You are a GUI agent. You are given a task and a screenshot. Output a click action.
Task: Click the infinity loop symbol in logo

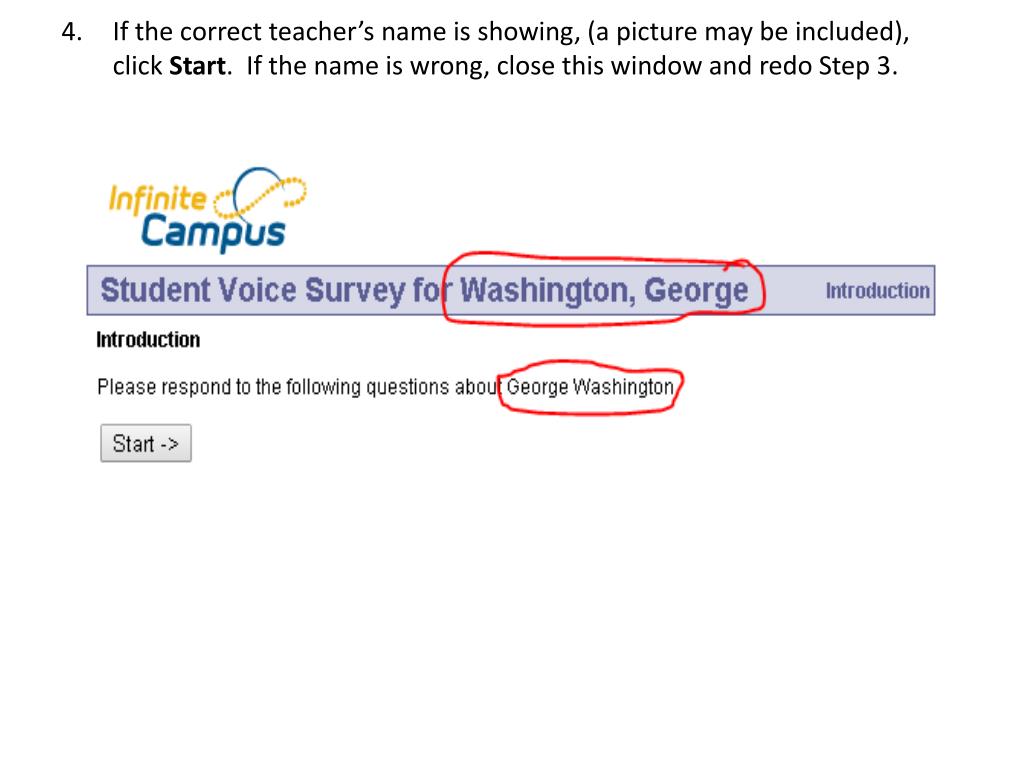tap(265, 190)
